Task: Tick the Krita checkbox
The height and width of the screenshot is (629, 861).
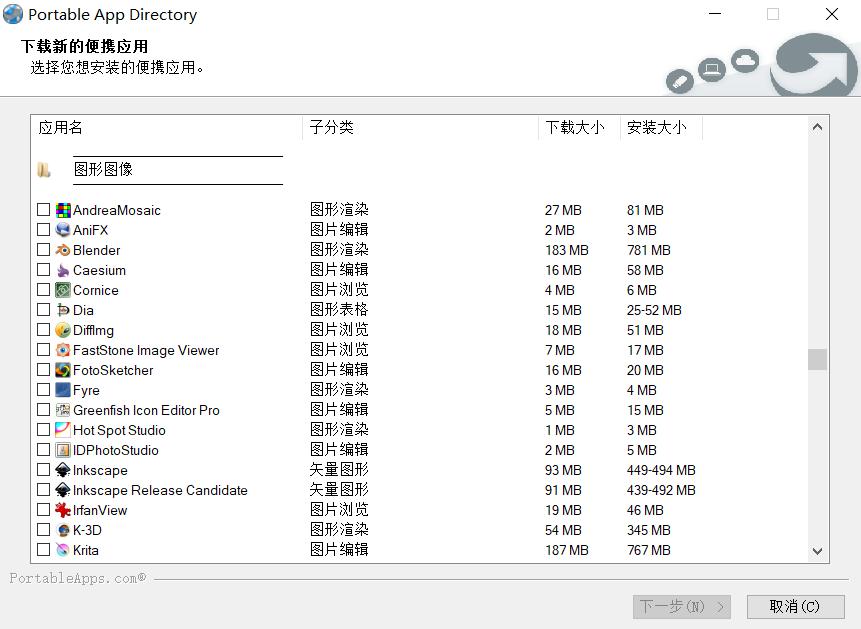Action: click(x=43, y=550)
